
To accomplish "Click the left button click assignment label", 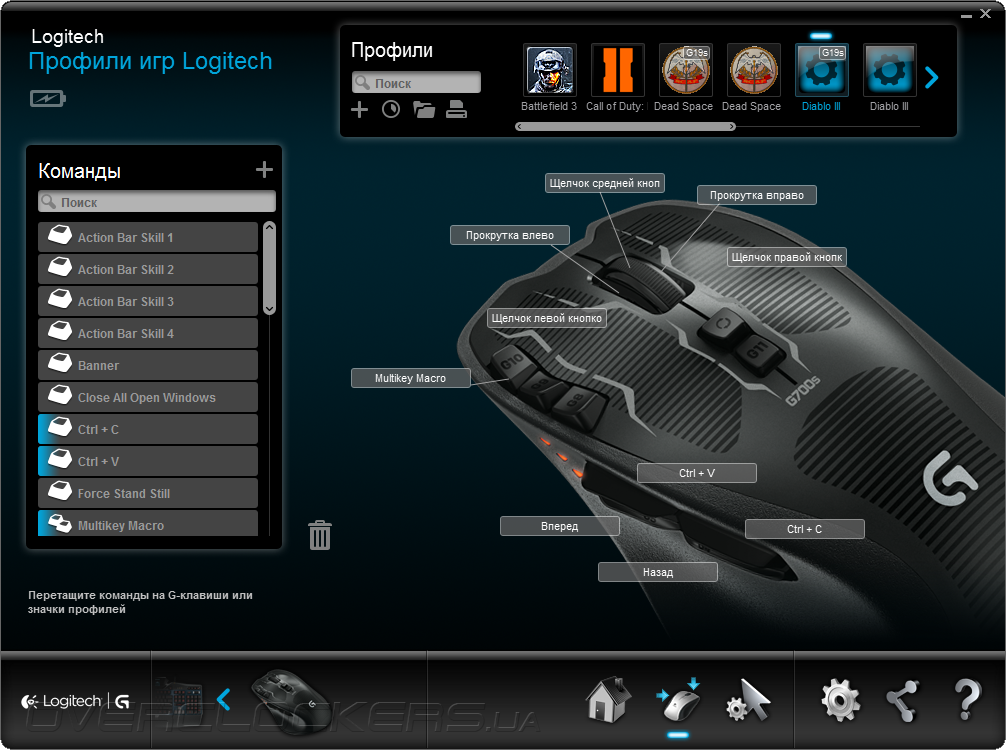I will (547, 318).
